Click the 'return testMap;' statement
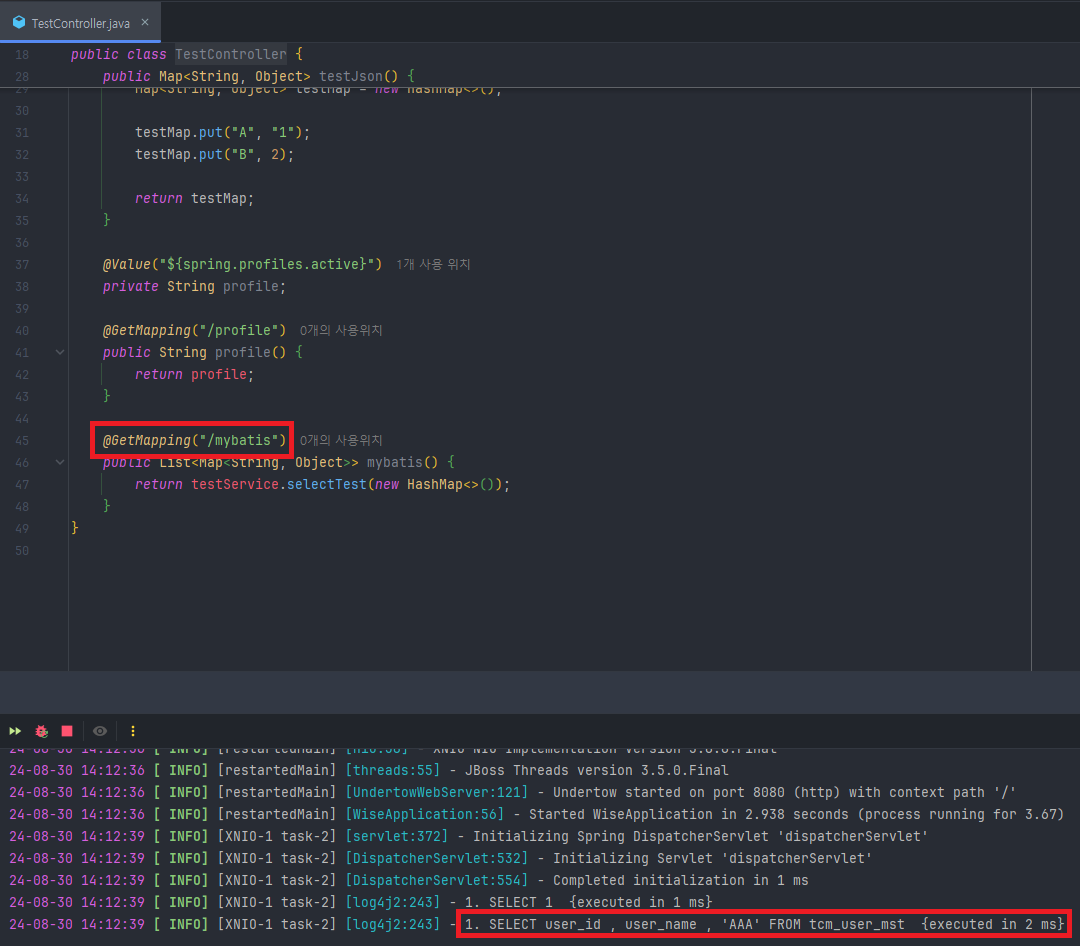Screen dimensions: 1080x946 [x=194, y=198]
